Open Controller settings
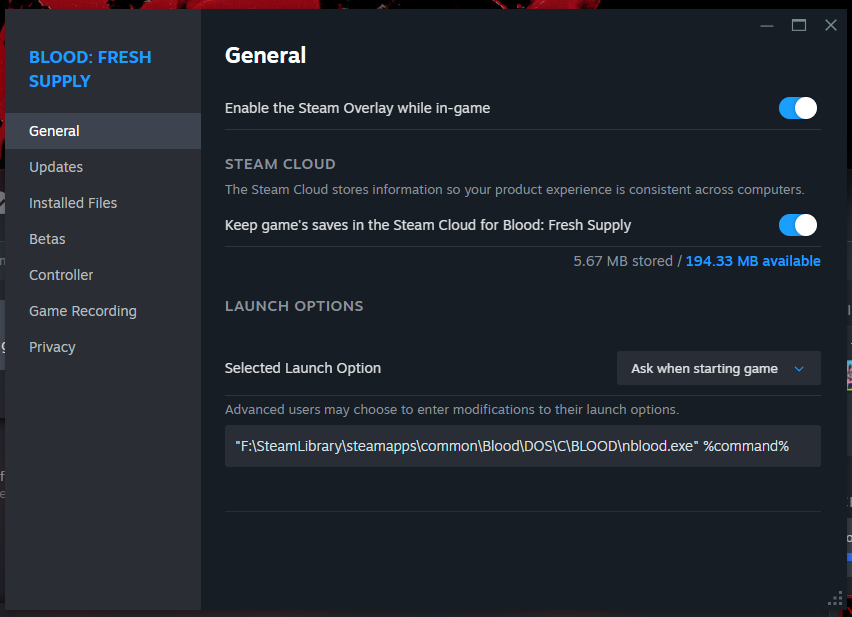 pyautogui.click(x=61, y=275)
